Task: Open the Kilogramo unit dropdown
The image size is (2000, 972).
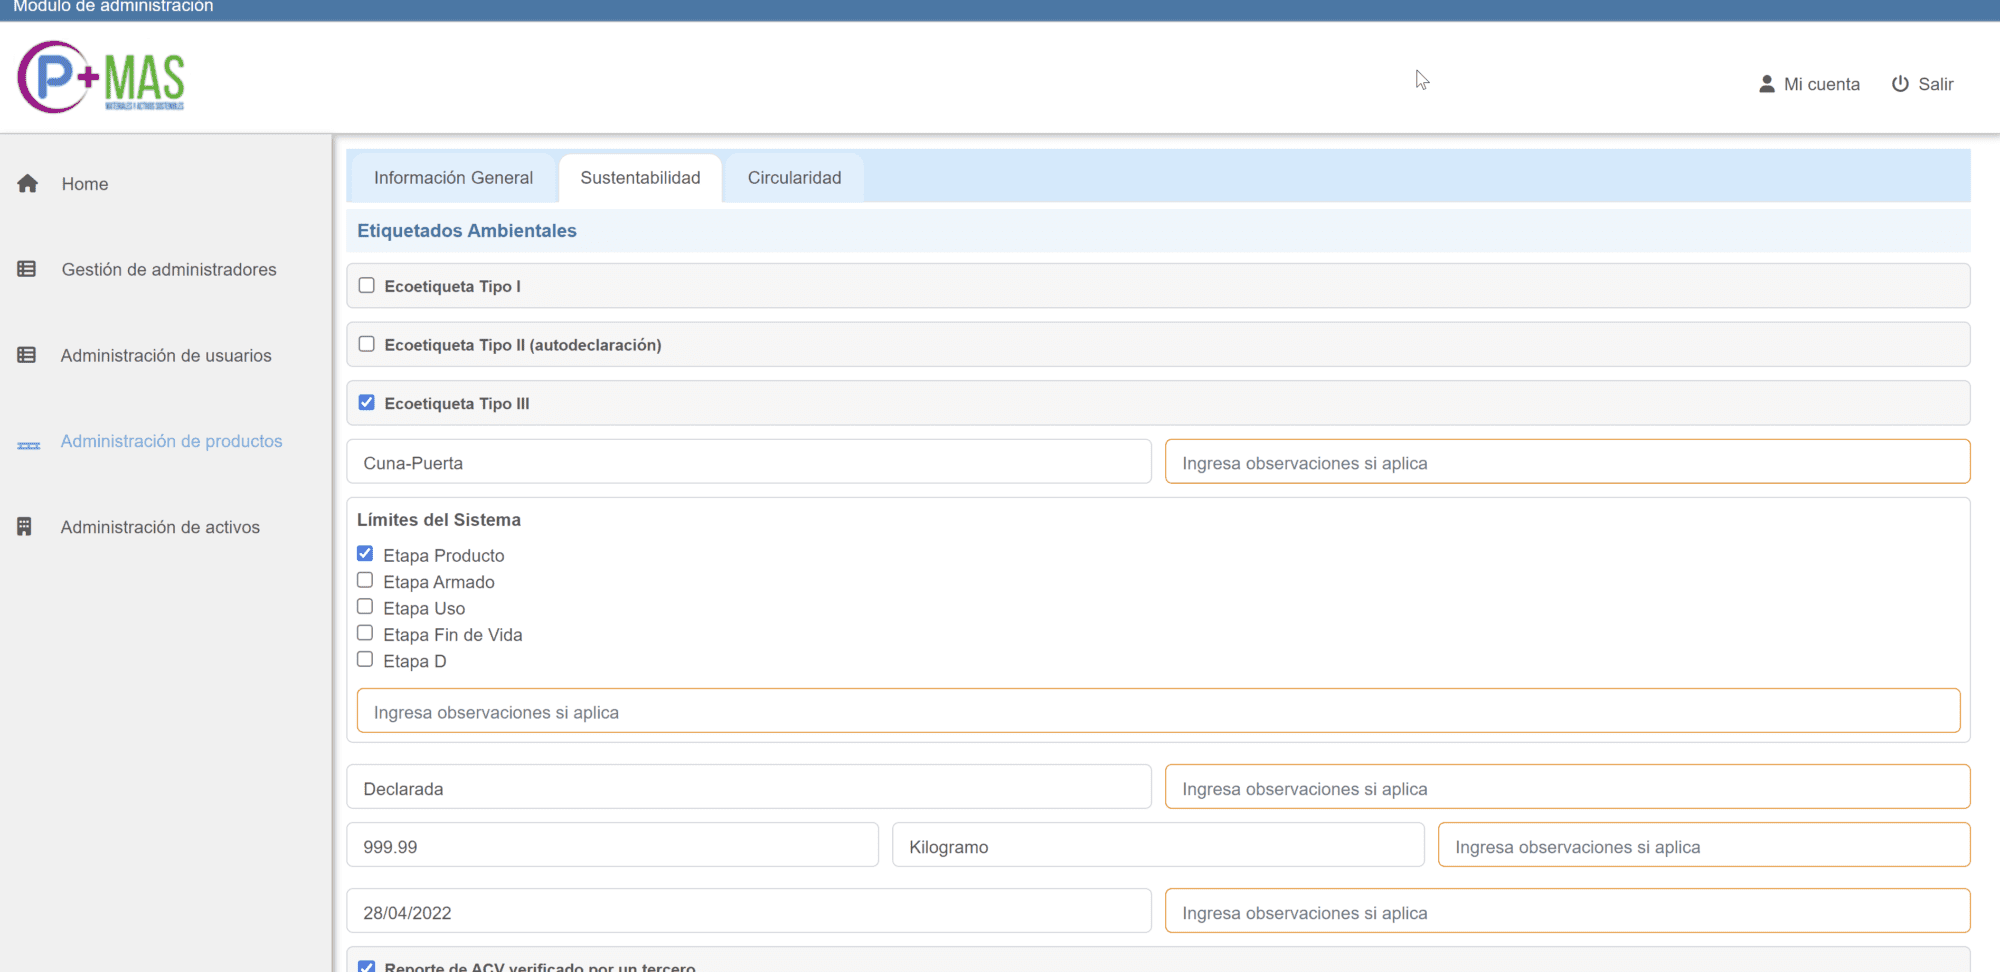Action: pos(1157,847)
